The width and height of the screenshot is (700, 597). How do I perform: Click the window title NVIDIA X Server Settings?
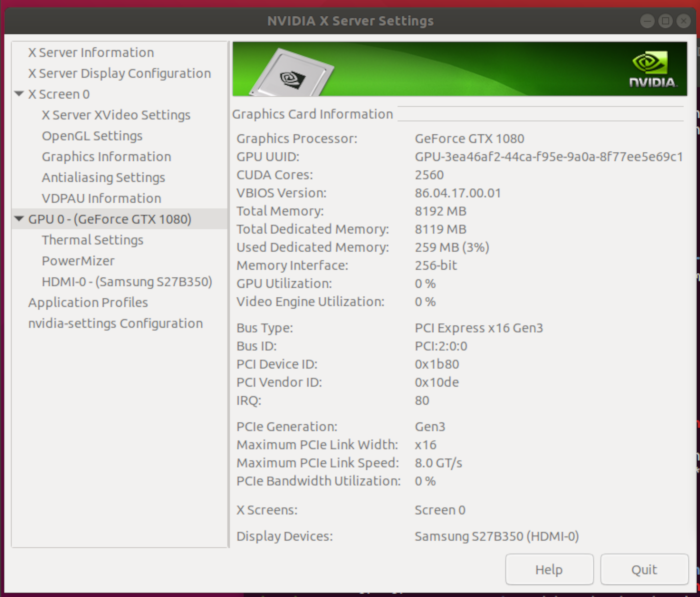(350, 21)
